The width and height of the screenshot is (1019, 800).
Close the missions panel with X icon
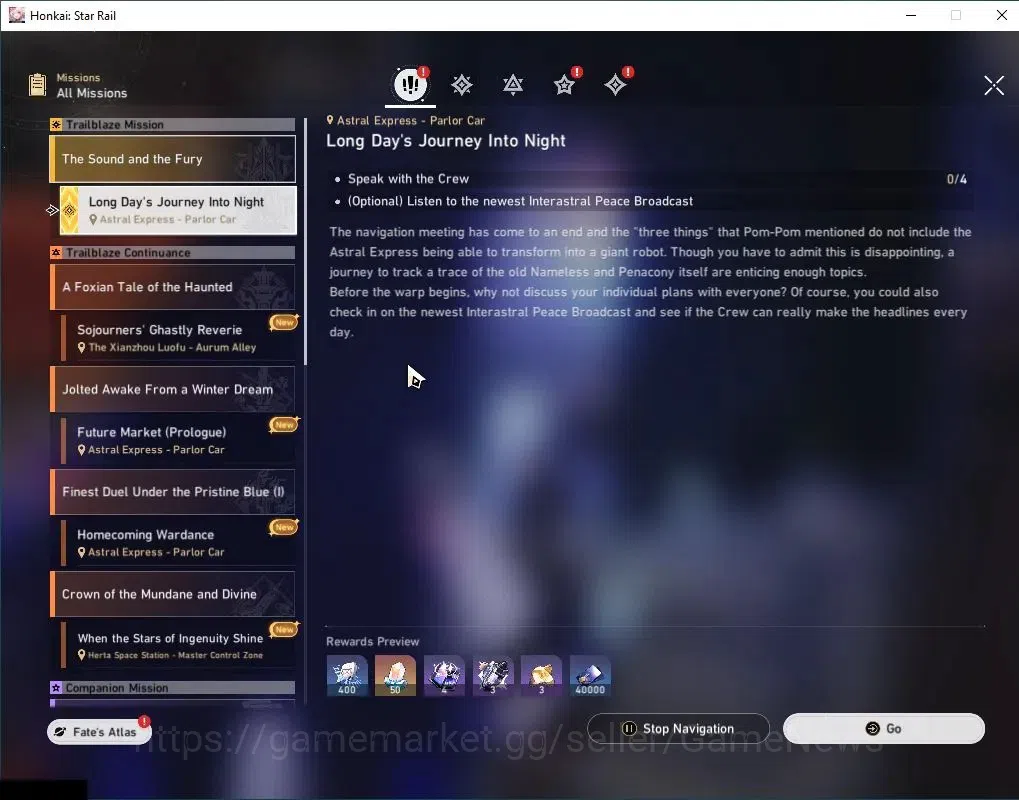coord(994,85)
